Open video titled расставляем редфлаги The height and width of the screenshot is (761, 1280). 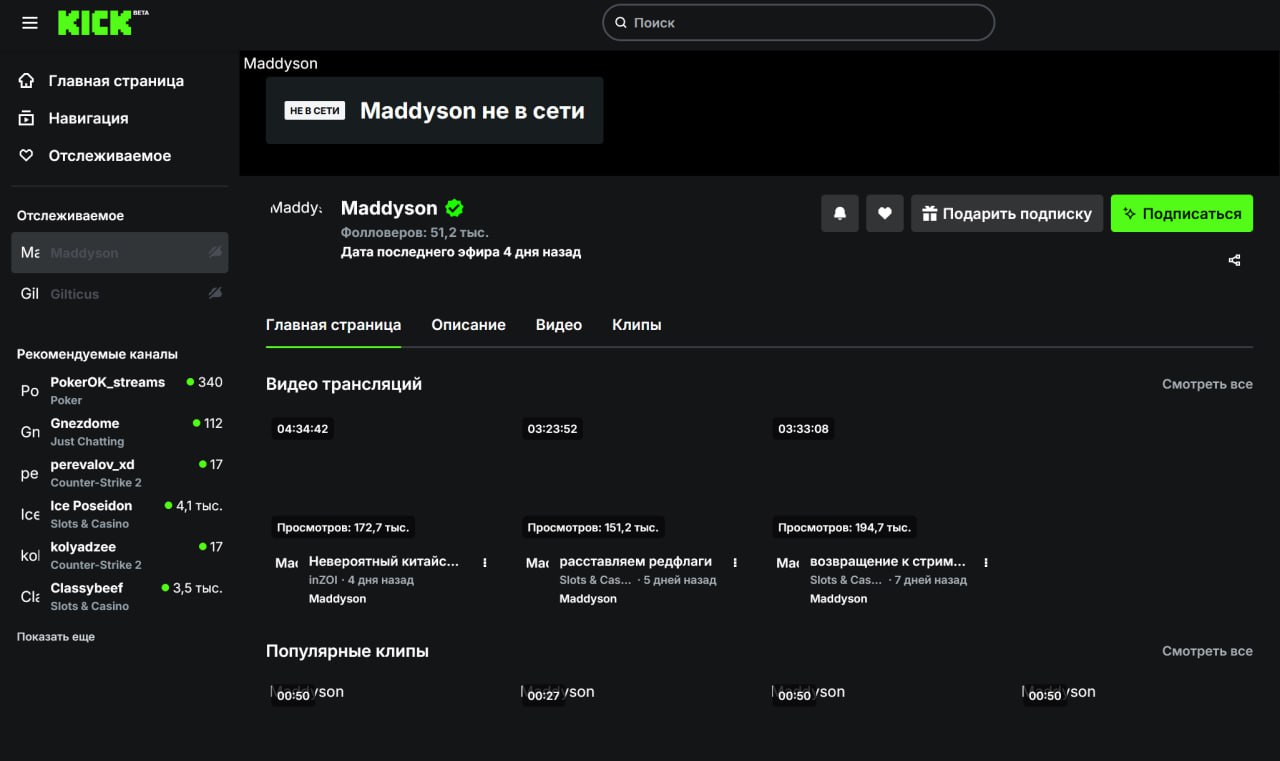(635, 562)
